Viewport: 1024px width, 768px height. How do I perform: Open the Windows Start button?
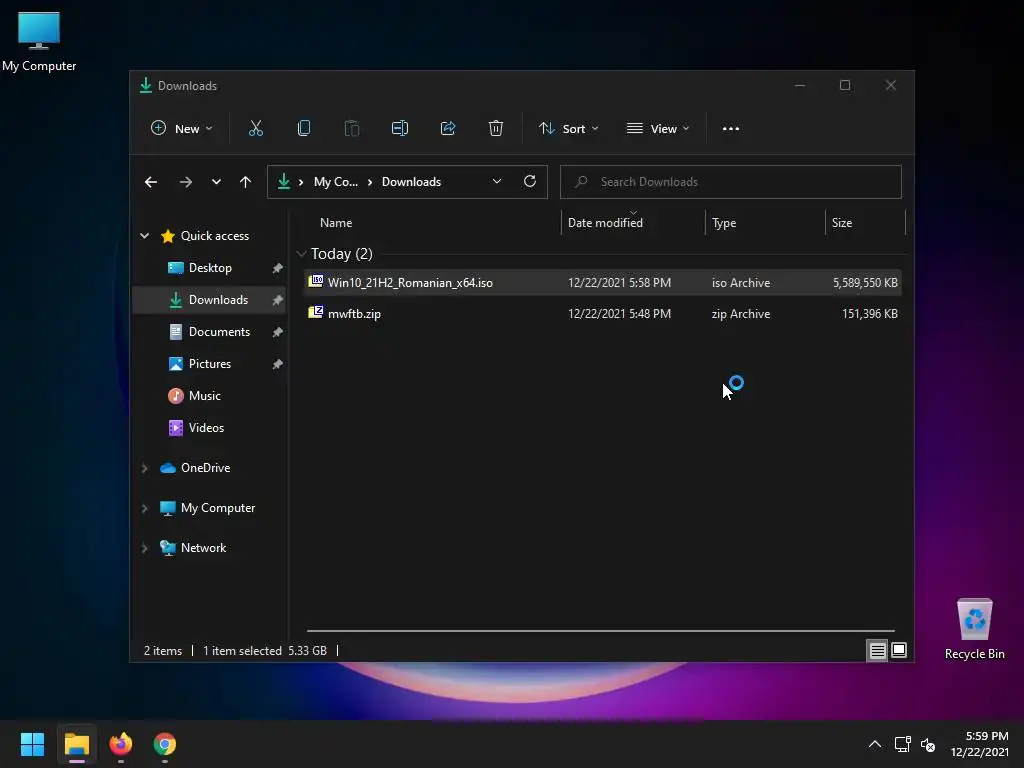tap(32, 744)
